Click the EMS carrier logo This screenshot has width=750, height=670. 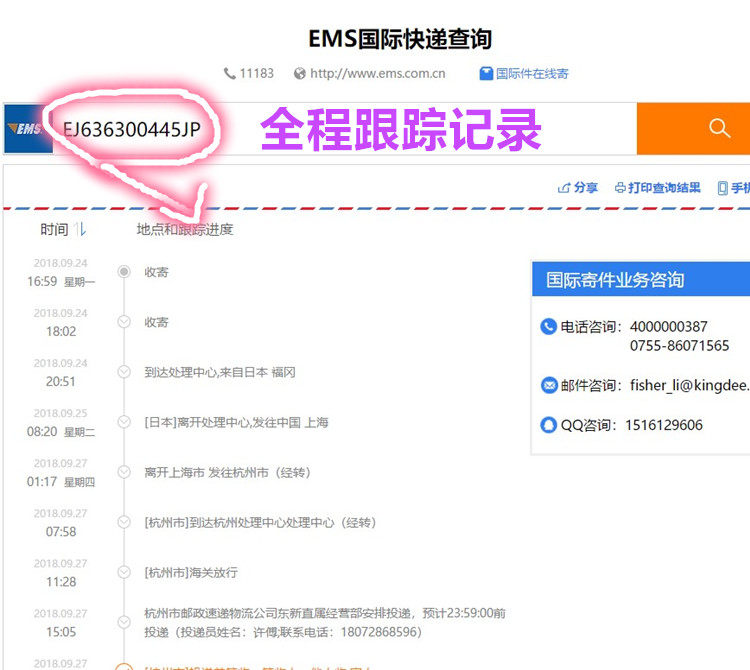[28, 129]
